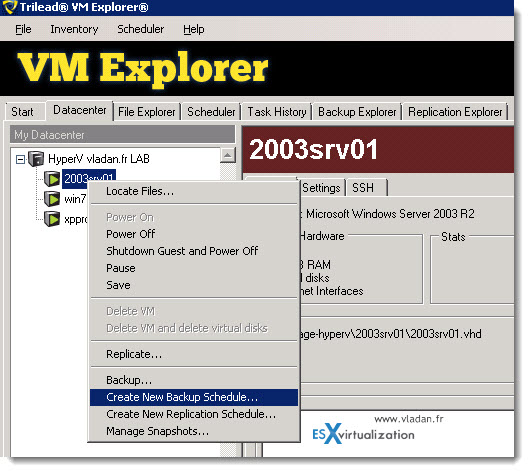
Task: Click the datacenter tree scroll up arrow
Action: (x=228, y=155)
